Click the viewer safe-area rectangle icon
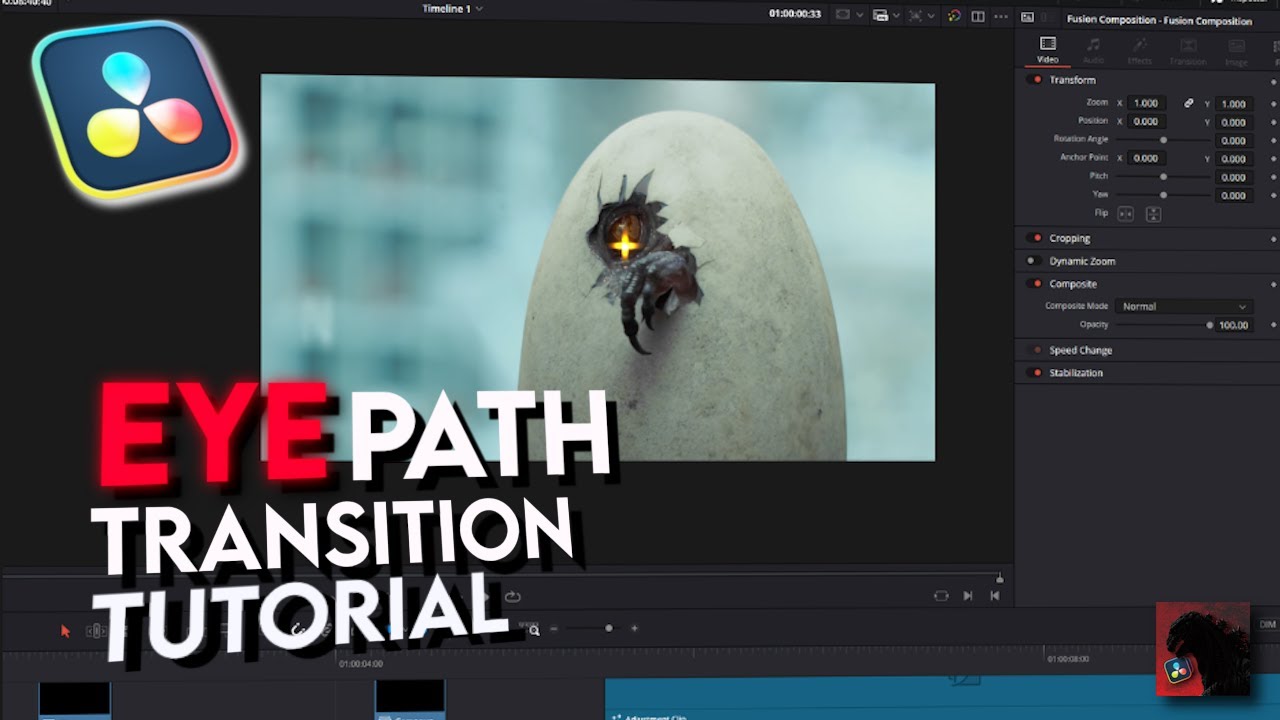1280x720 pixels. [x=843, y=15]
